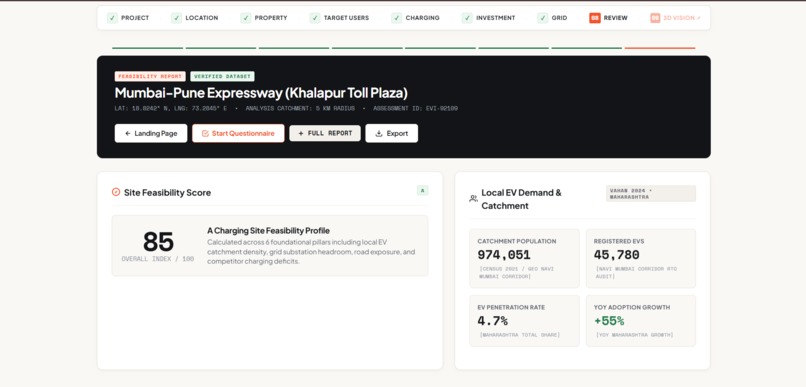The height and width of the screenshot is (387, 806).
Task: Go back to Landing Page
Action: [x=151, y=133]
